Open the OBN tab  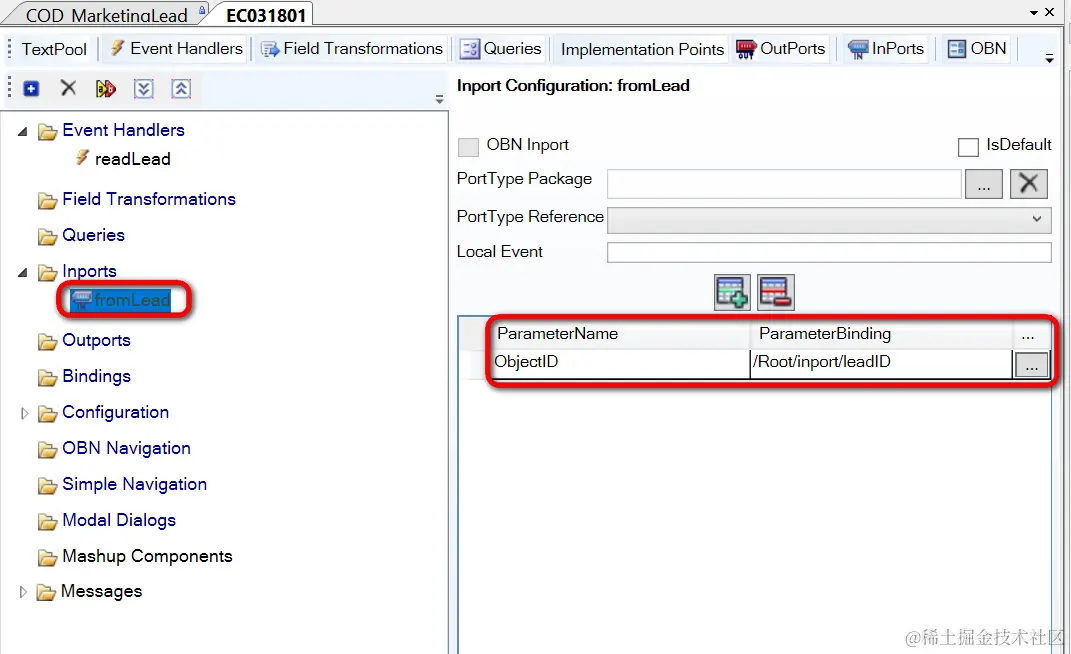[x=977, y=49]
